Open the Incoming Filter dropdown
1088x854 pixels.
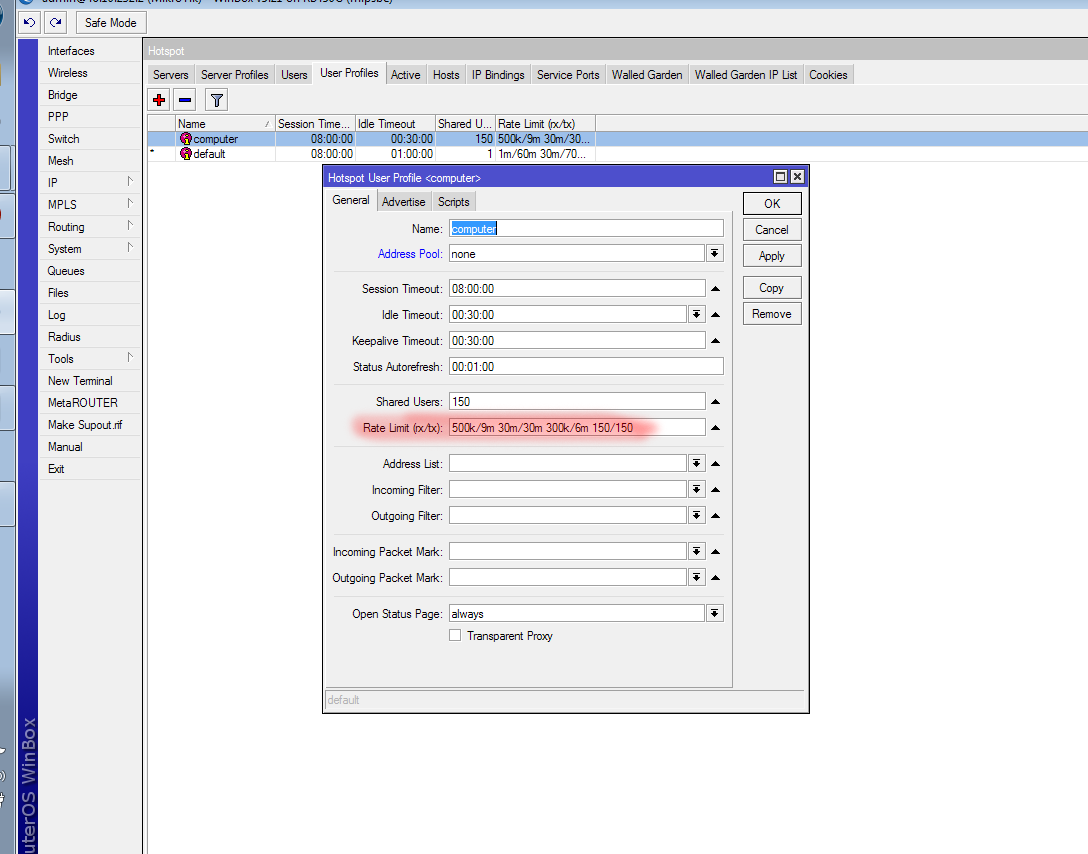(696, 490)
